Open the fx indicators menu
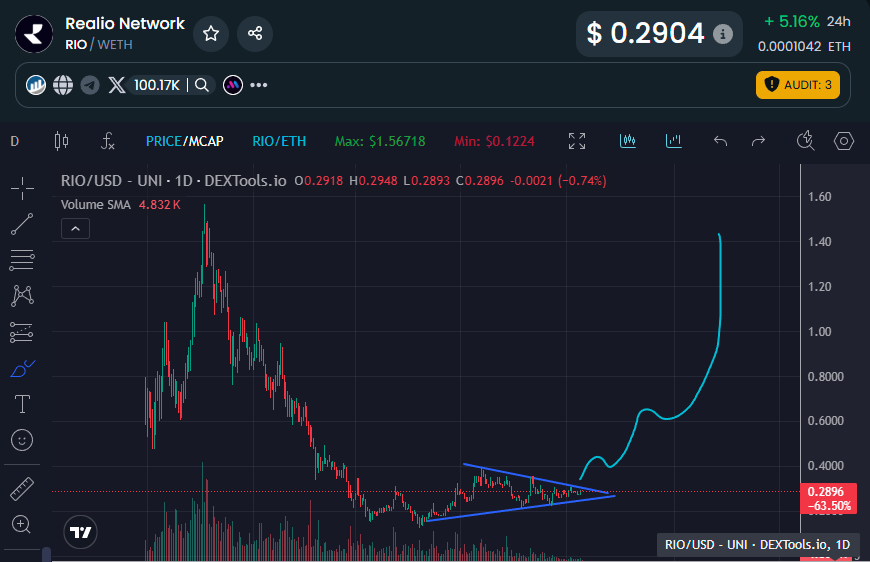The image size is (870, 562). (108, 141)
